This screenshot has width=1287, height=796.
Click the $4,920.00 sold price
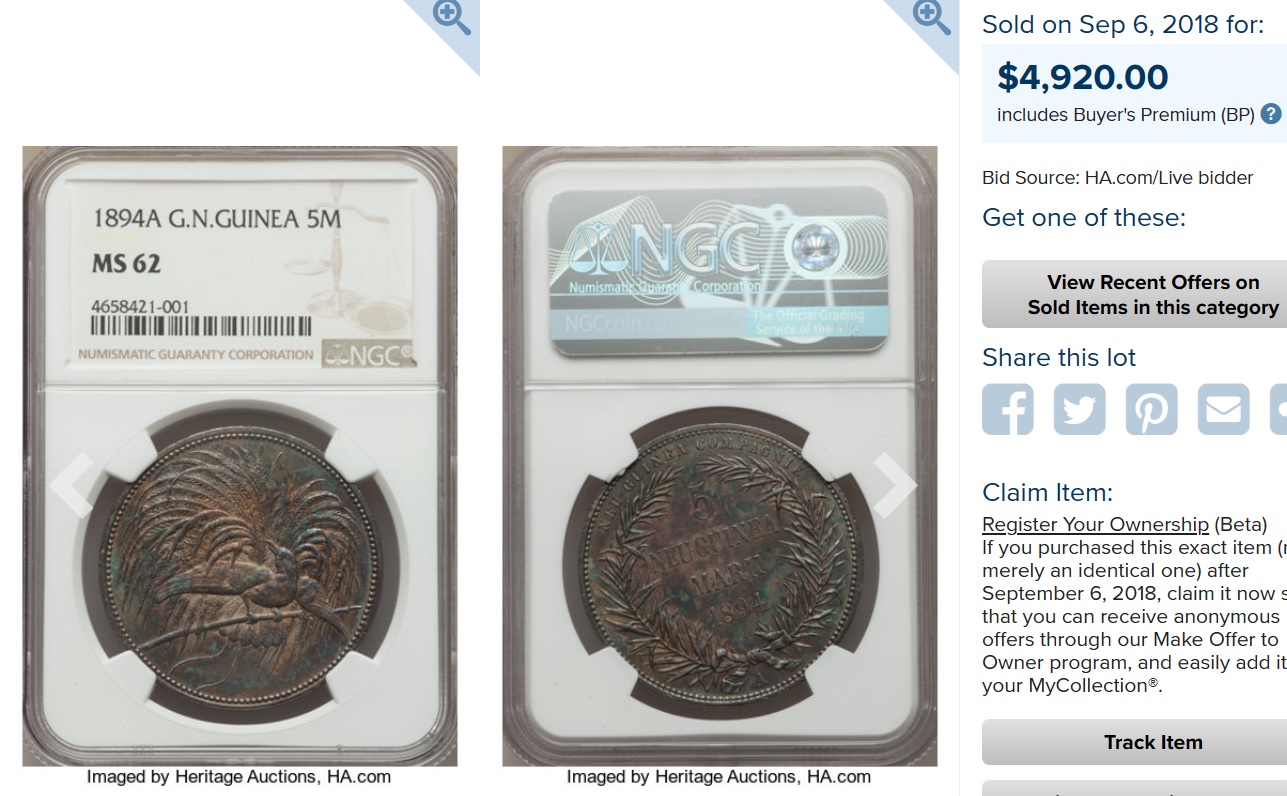[1083, 77]
